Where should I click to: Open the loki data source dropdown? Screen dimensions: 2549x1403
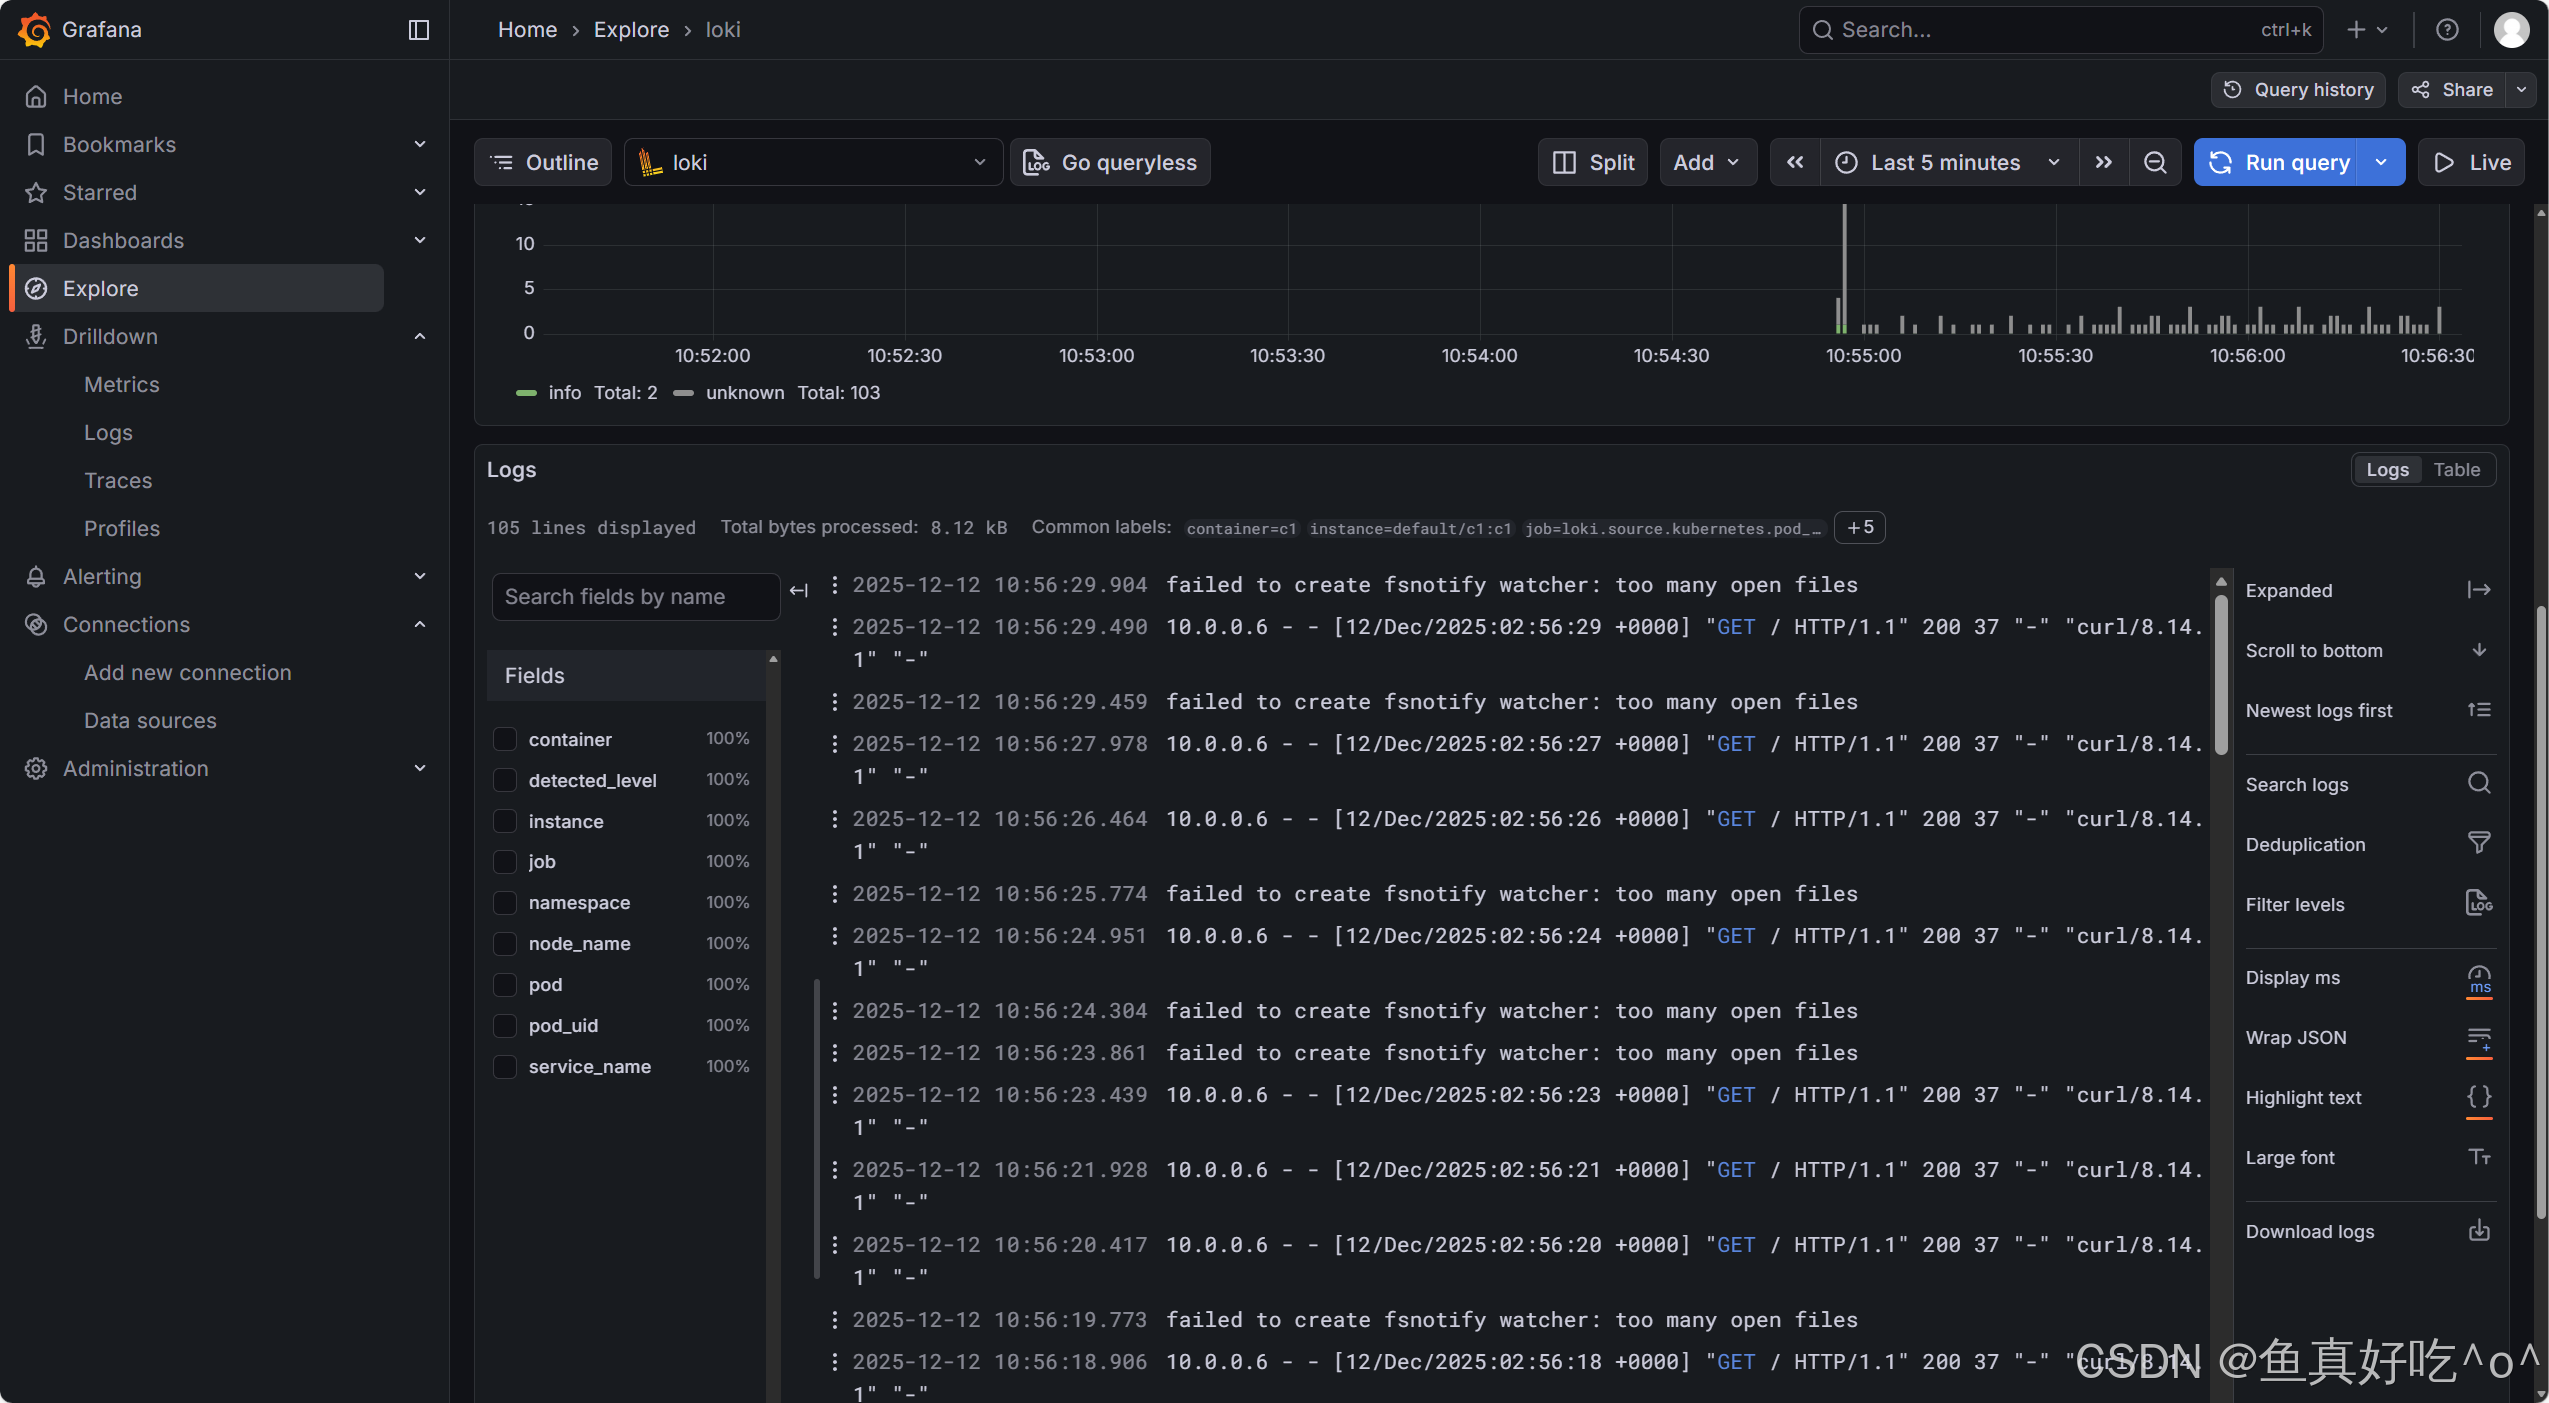[x=813, y=162]
